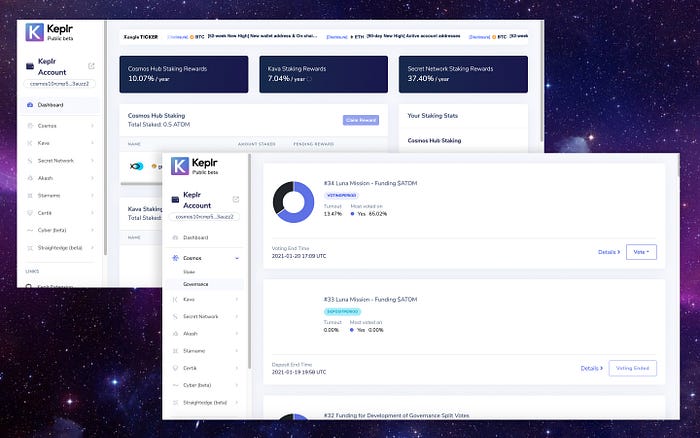The height and width of the screenshot is (438, 700).
Task: Click the Dashboard icon in the back window sidebar
Action: [30, 105]
